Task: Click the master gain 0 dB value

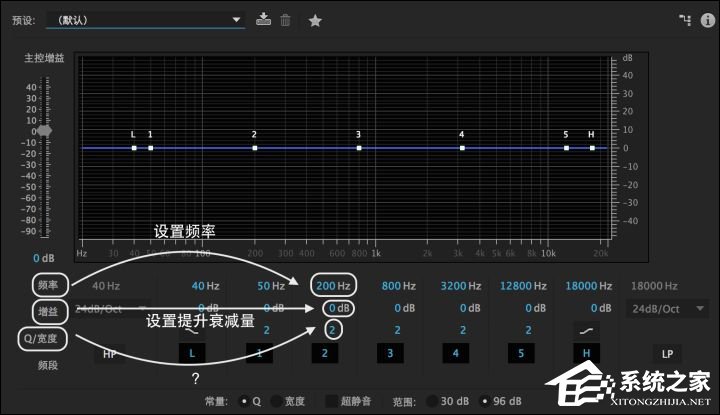Action: (44, 258)
